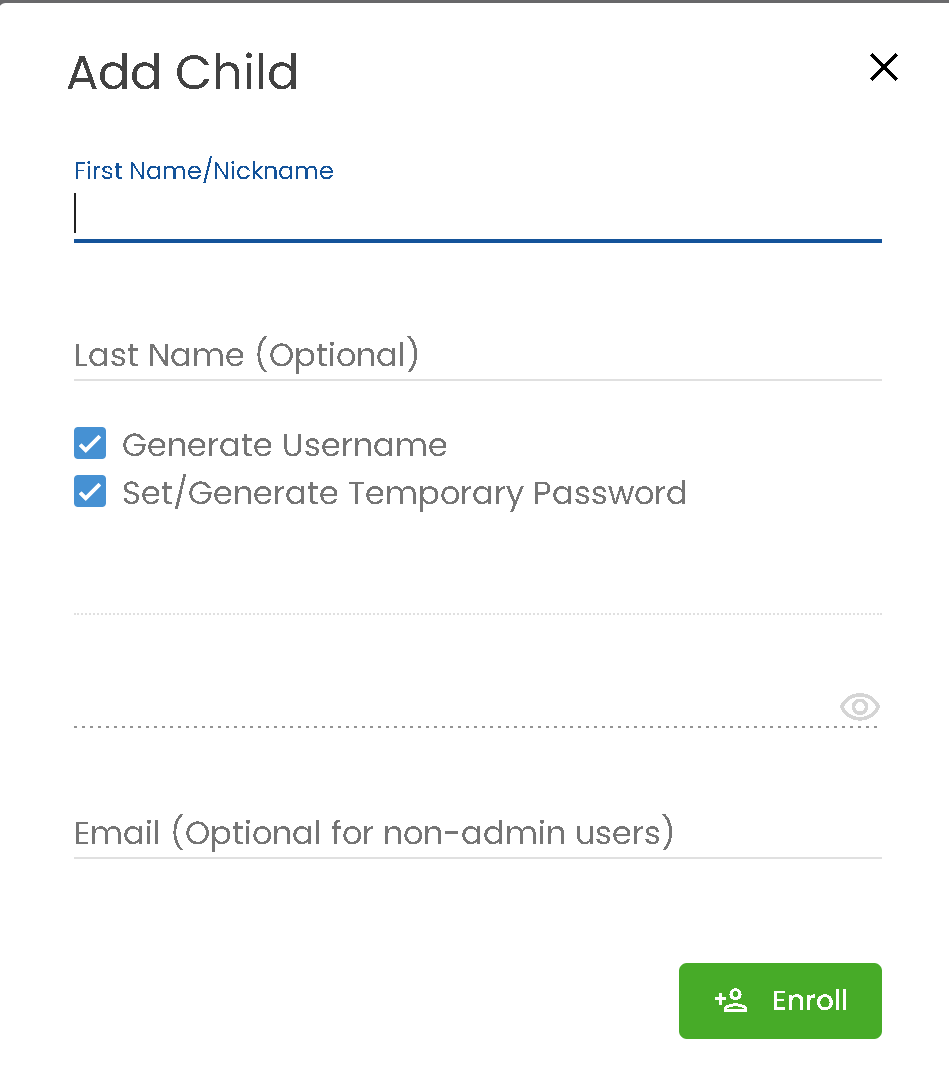Screen dimensions: 949x1070
Task: Click the add-person icon on the Enroll button
Action: click(x=731, y=1000)
